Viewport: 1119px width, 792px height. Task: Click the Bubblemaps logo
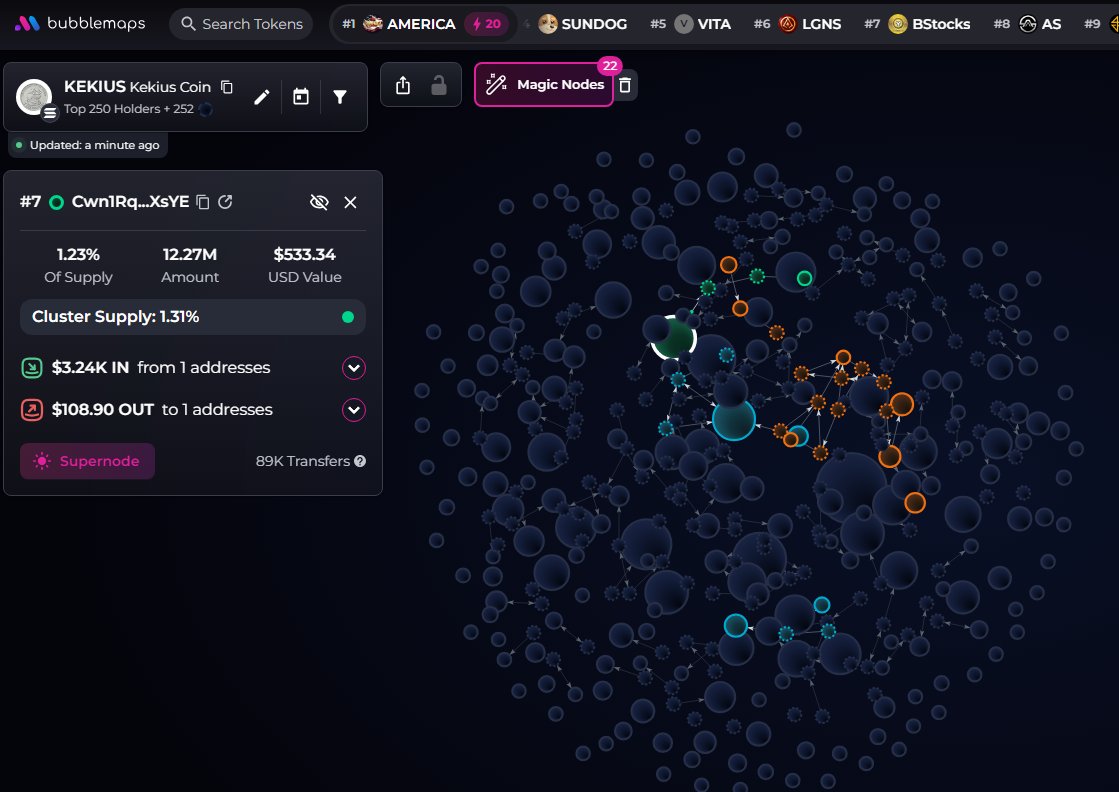point(79,24)
